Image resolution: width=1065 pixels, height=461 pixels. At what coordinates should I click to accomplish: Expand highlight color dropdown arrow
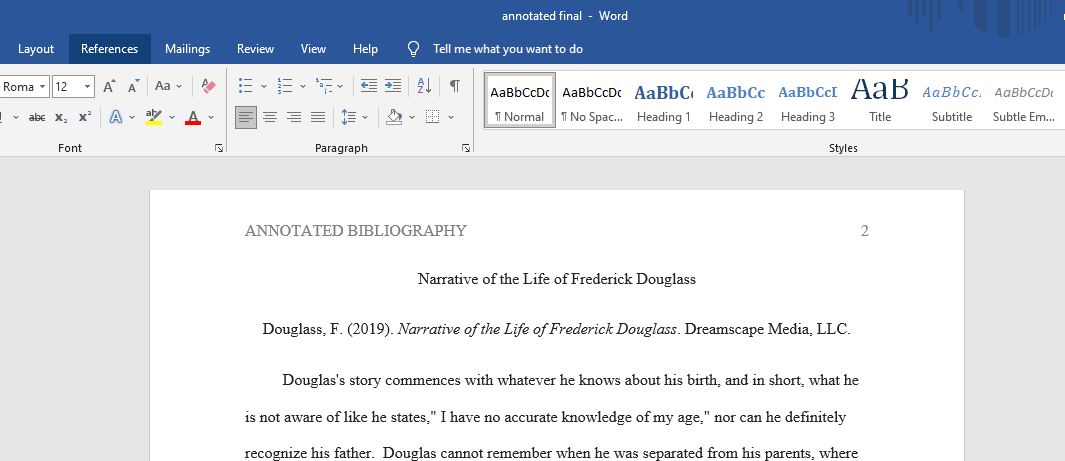172,117
